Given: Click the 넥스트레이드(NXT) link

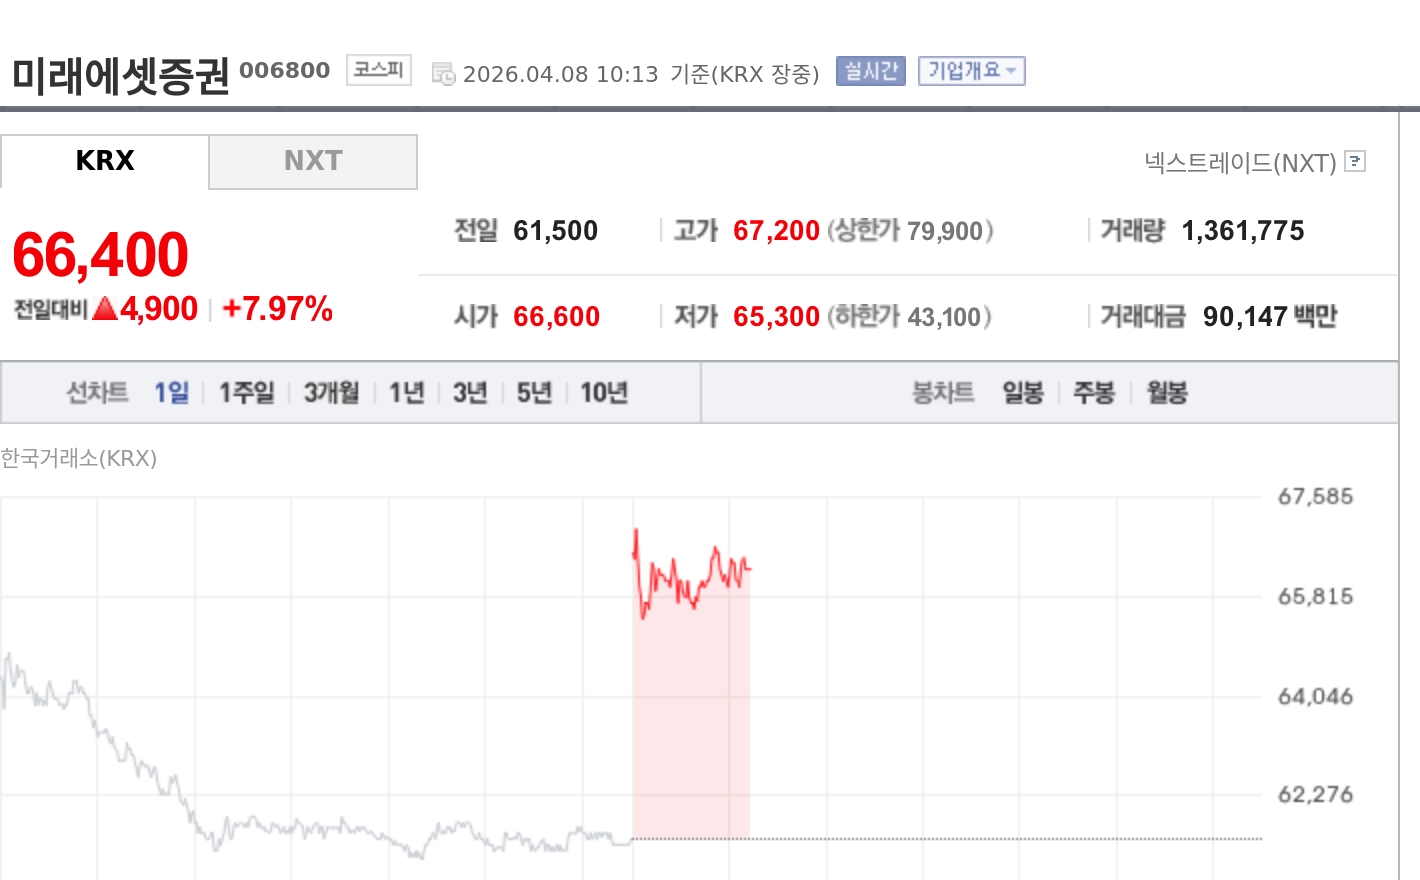Looking at the screenshot, I should [x=1240, y=161].
